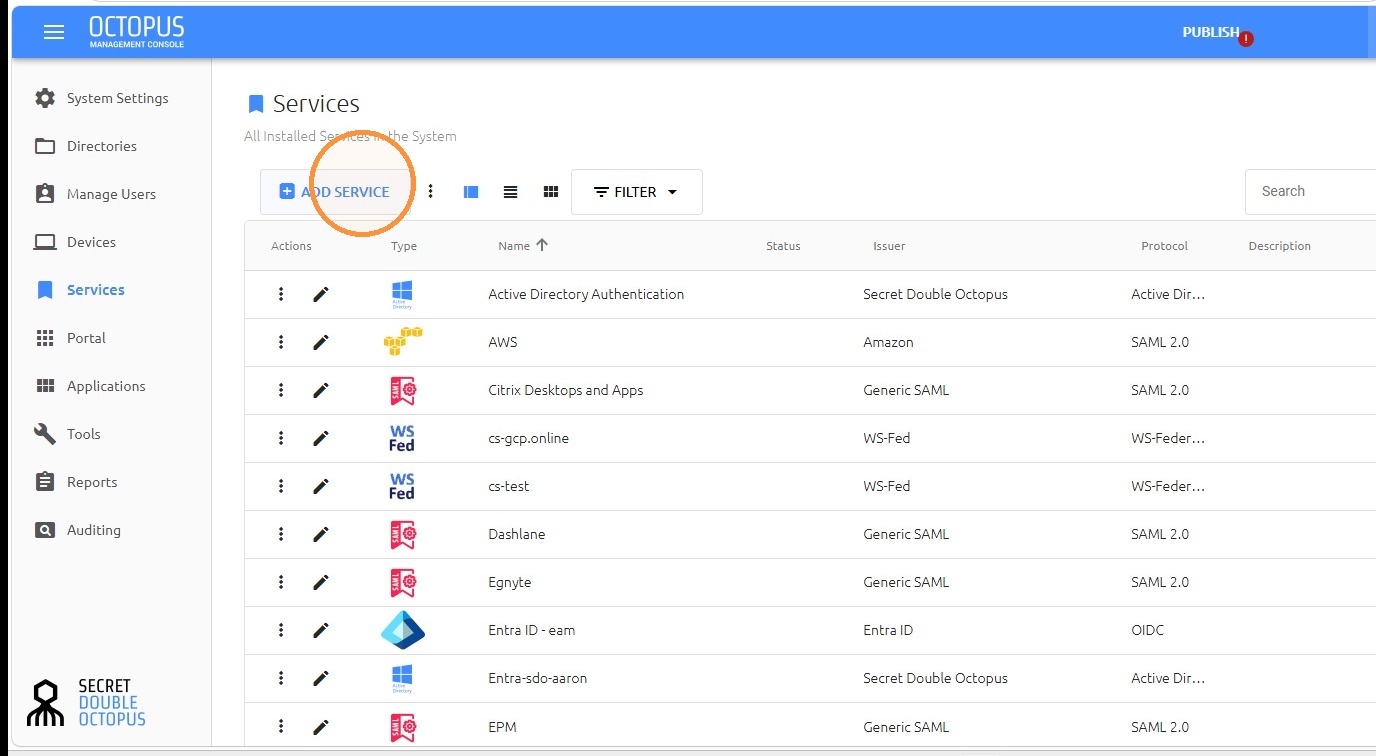The image size is (1376, 756).
Task: Click the System Settings gear icon
Action: 45,98
